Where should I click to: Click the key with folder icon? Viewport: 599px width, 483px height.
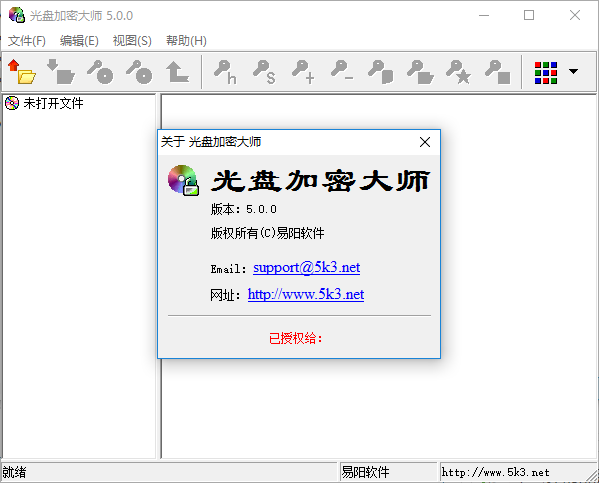coord(420,72)
